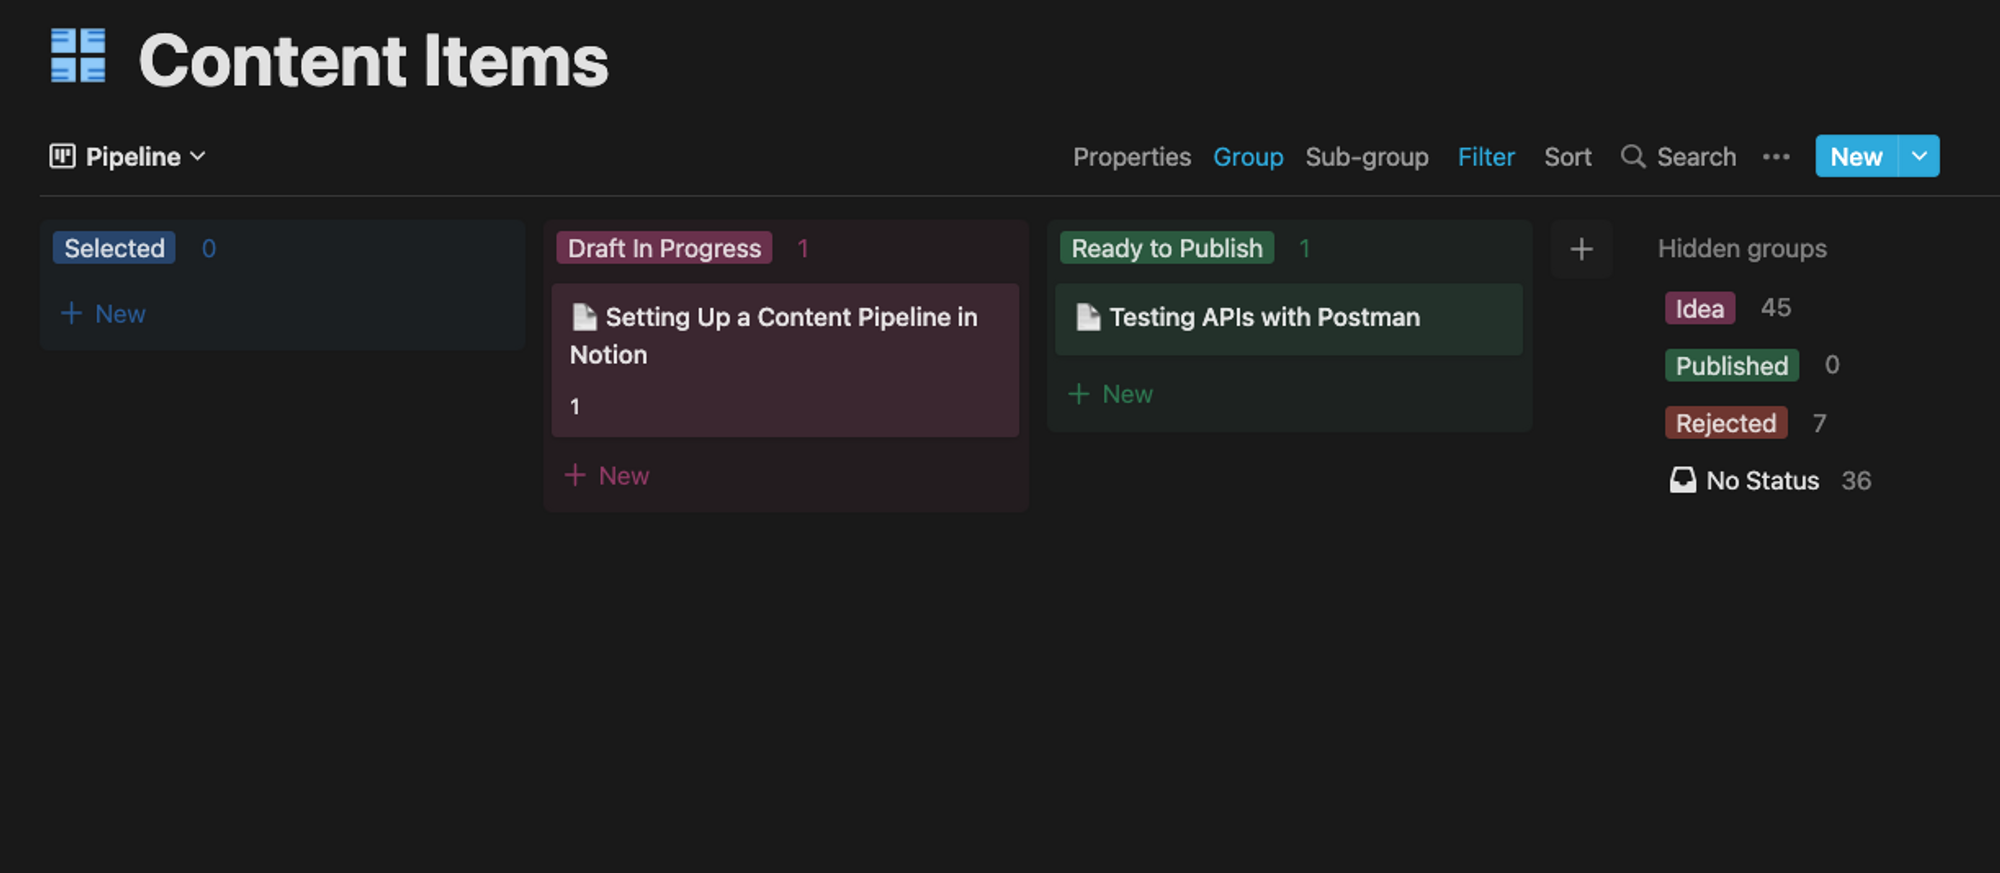Add a new group with plus icon
This screenshot has height=873, width=2000.
point(1581,249)
